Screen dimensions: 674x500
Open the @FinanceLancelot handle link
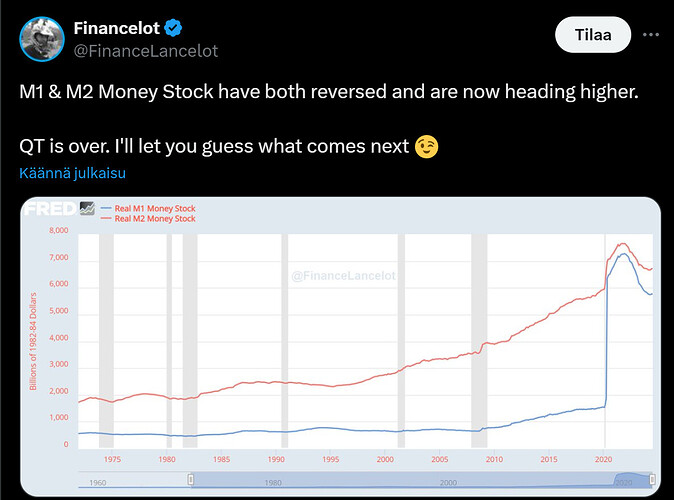point(146,51)
